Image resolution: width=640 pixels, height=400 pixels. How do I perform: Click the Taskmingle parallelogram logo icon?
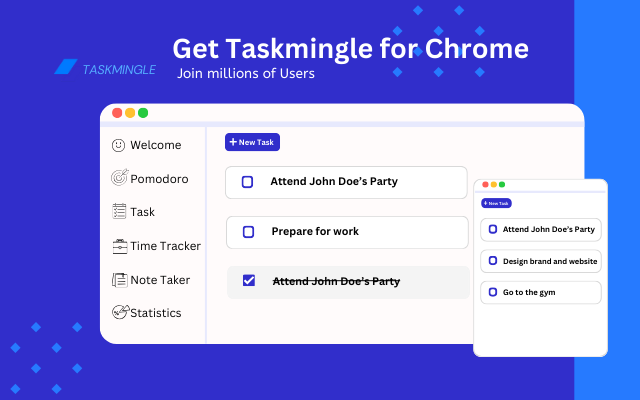tap(66, 67)
